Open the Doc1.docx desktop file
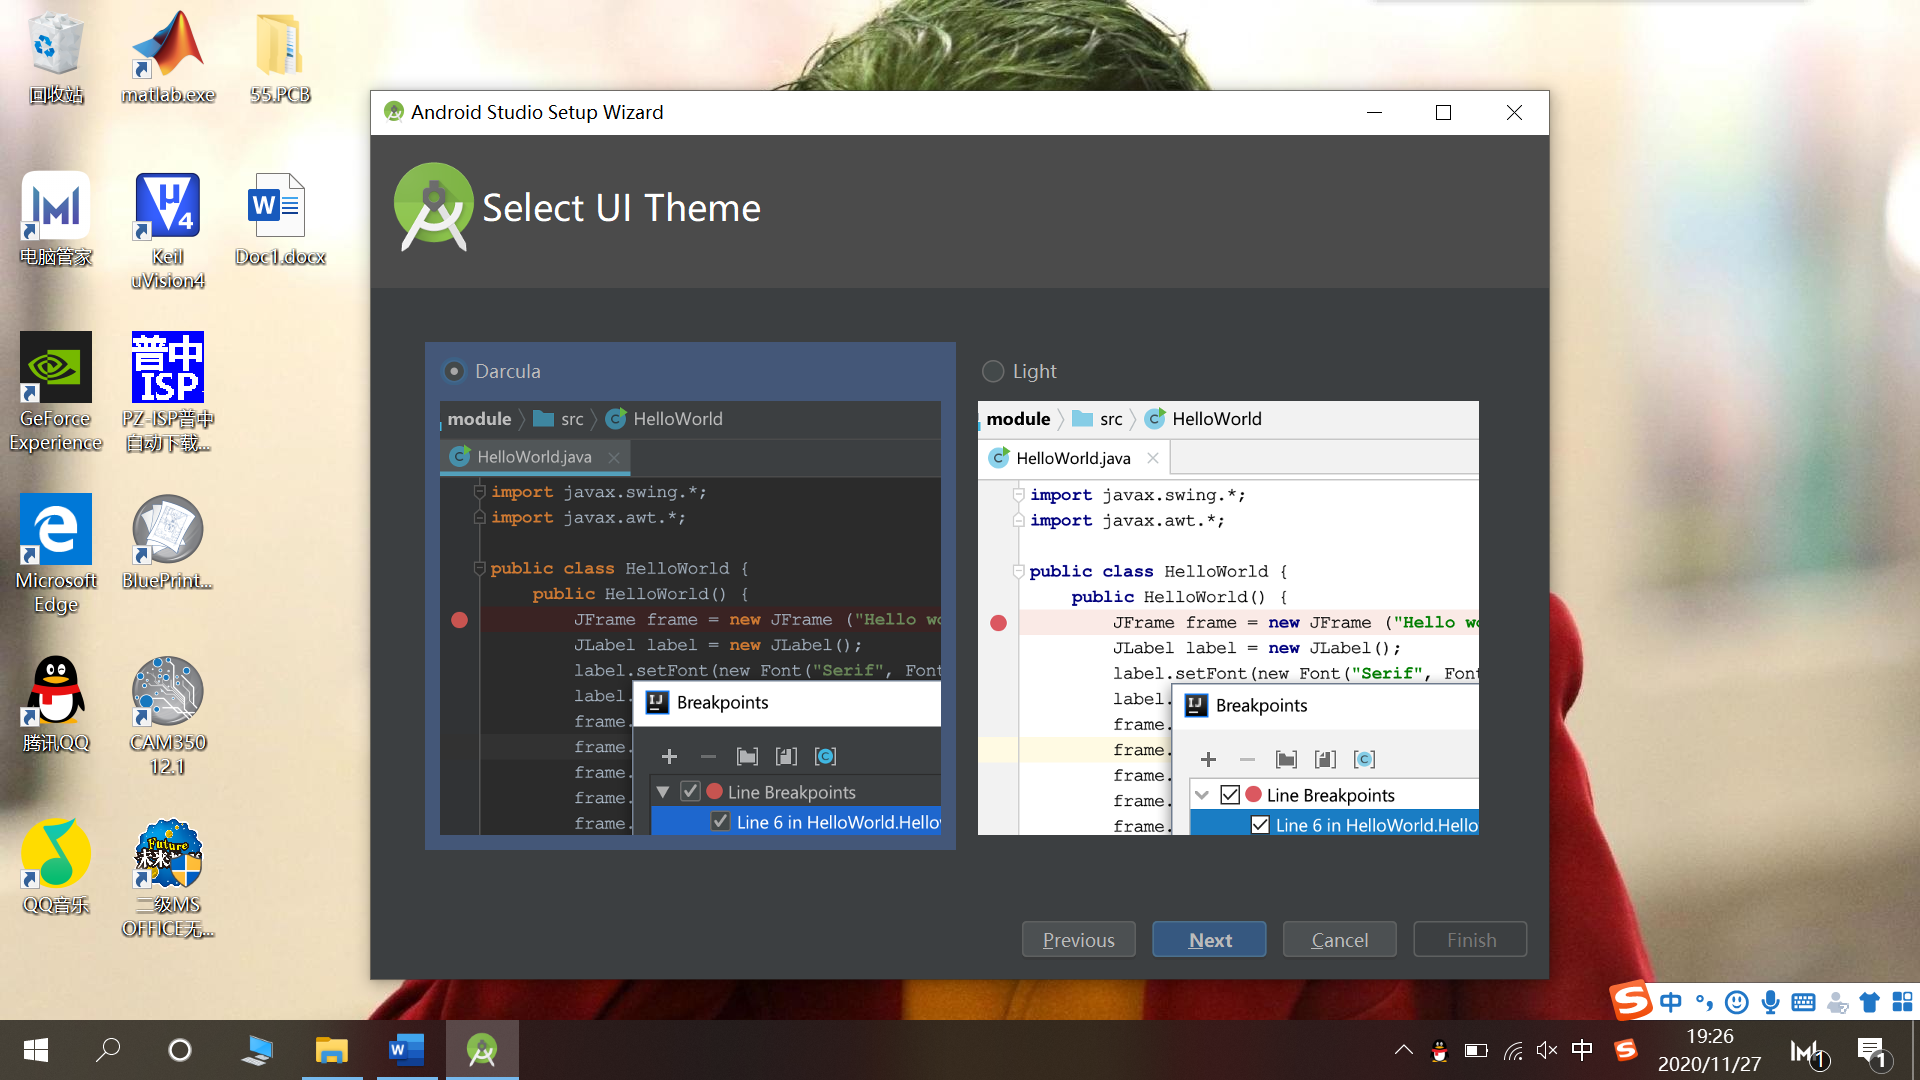The width and height of the screenshot is (1920, 1080). point(279,218)
